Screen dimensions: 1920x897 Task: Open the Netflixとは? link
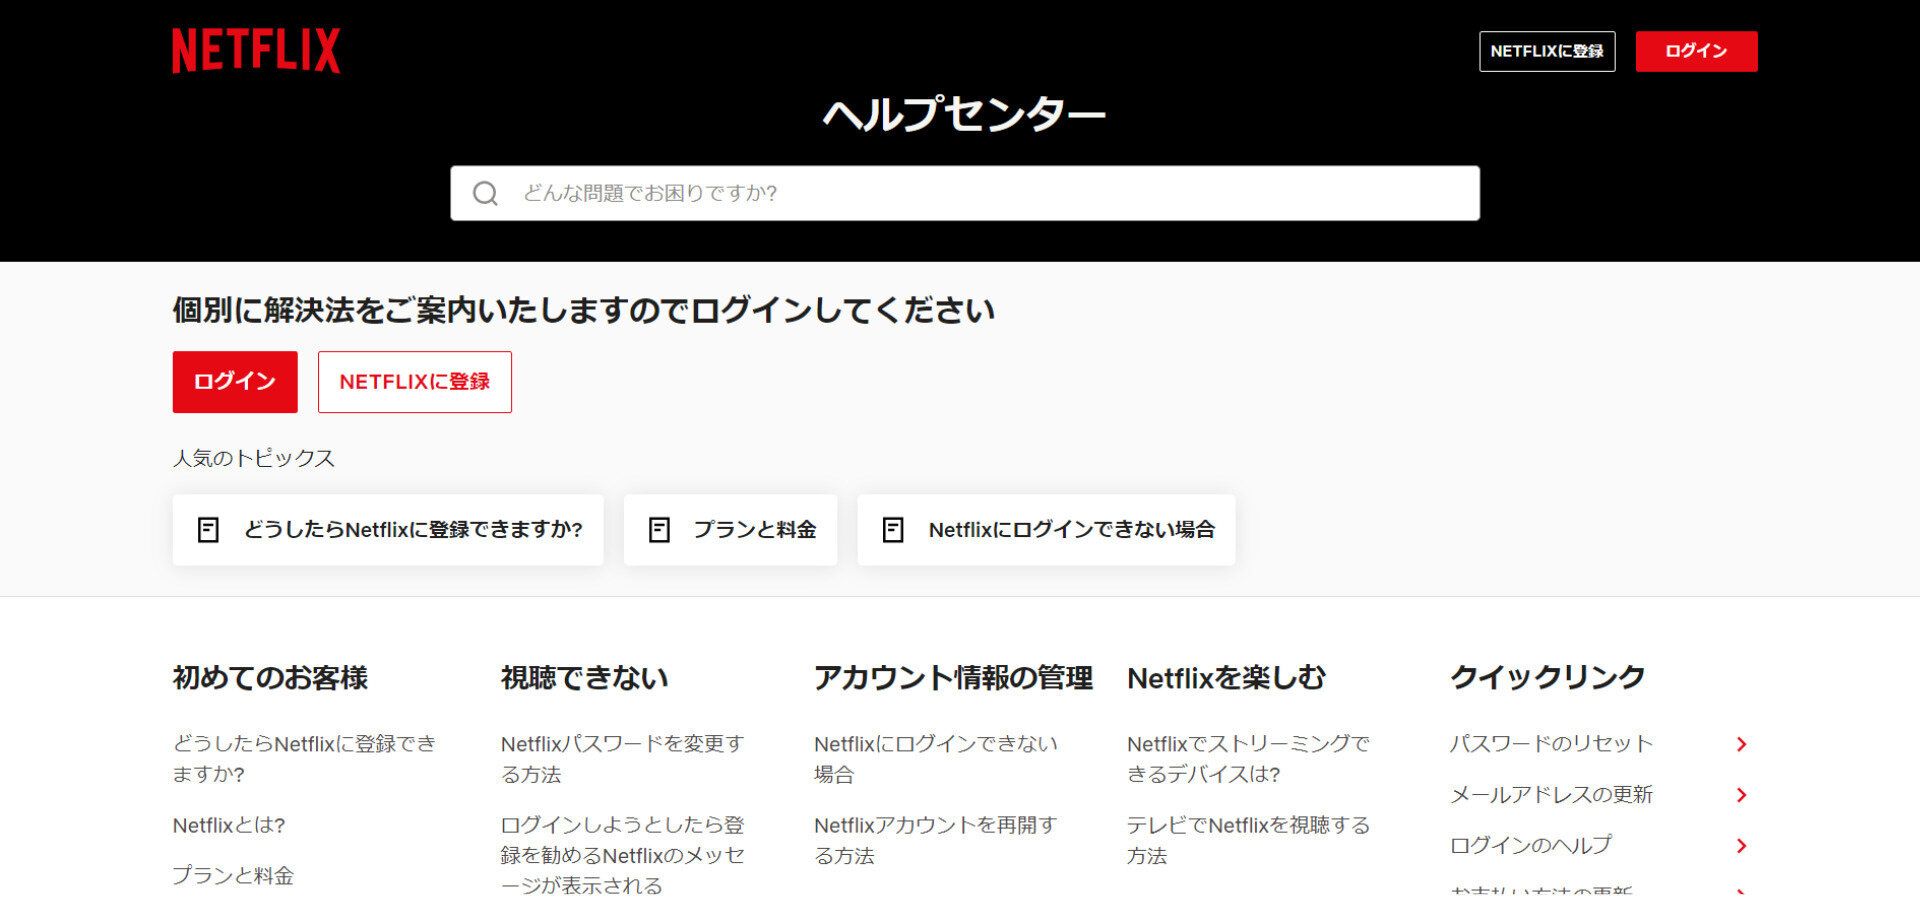click(229, 826)
